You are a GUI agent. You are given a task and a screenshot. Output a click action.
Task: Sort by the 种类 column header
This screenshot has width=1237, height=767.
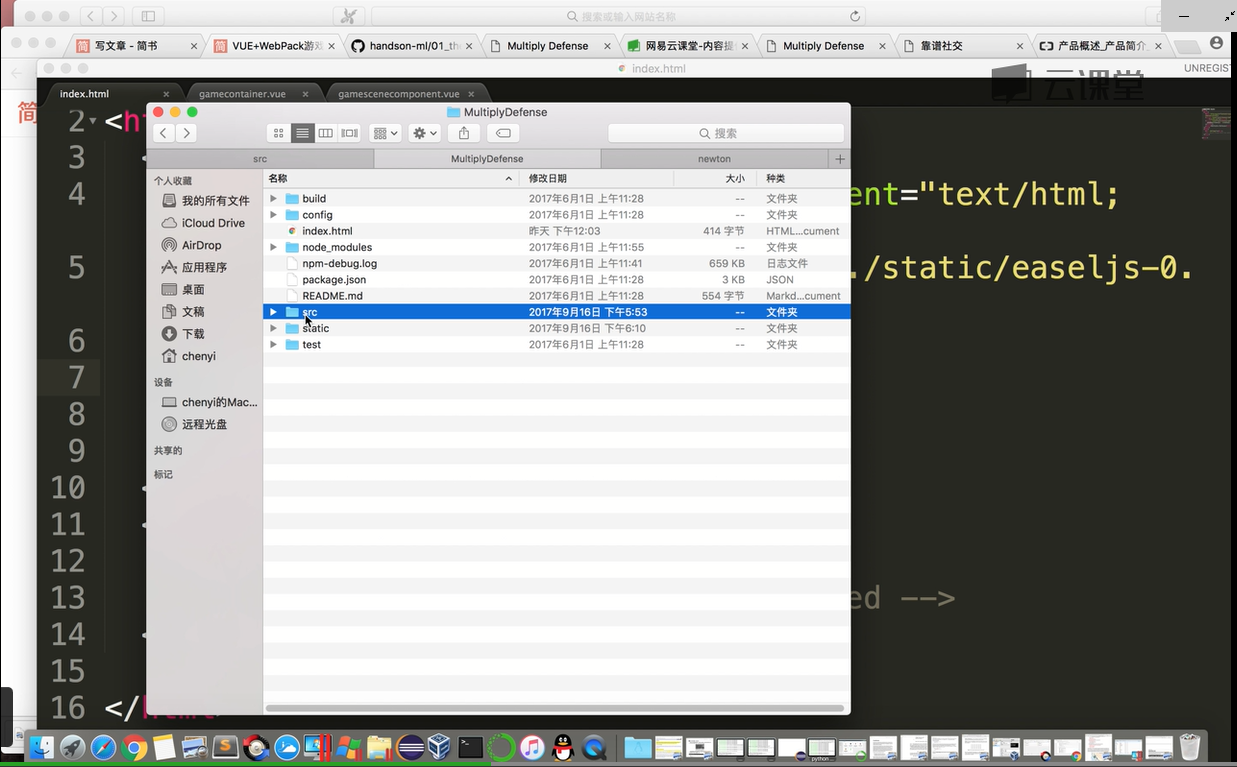tap(803, 178)
